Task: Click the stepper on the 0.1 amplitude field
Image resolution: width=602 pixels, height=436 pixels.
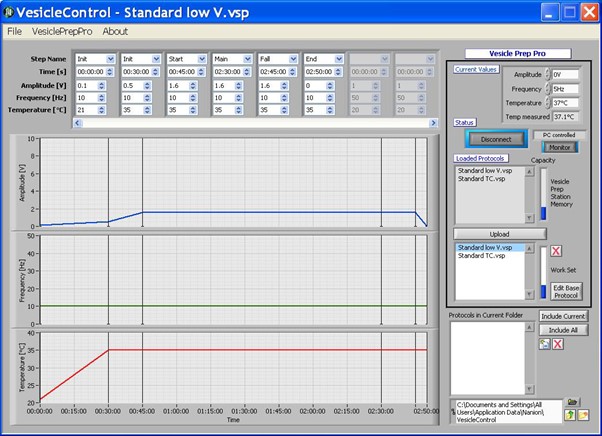Action: point(101,86)
